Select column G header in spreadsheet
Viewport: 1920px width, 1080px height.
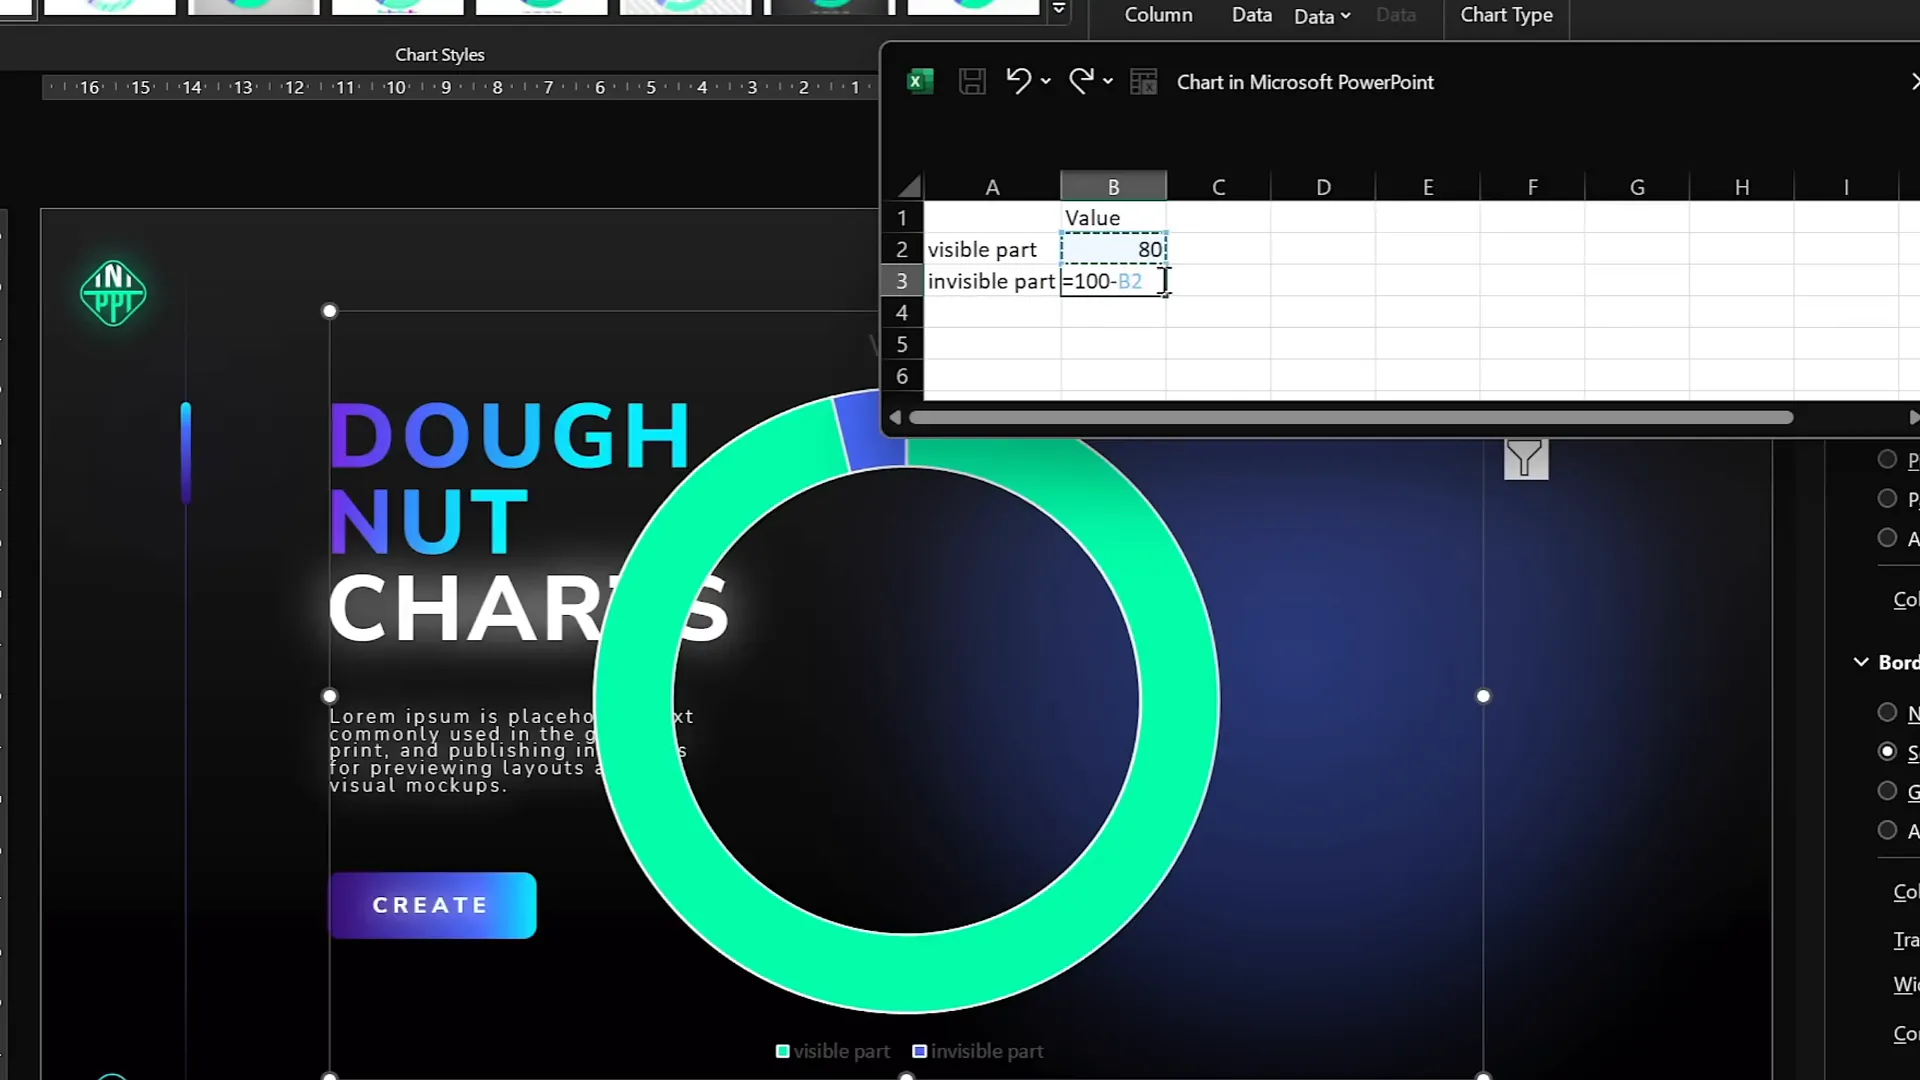pyautogui.click(x=1637, y=187)
